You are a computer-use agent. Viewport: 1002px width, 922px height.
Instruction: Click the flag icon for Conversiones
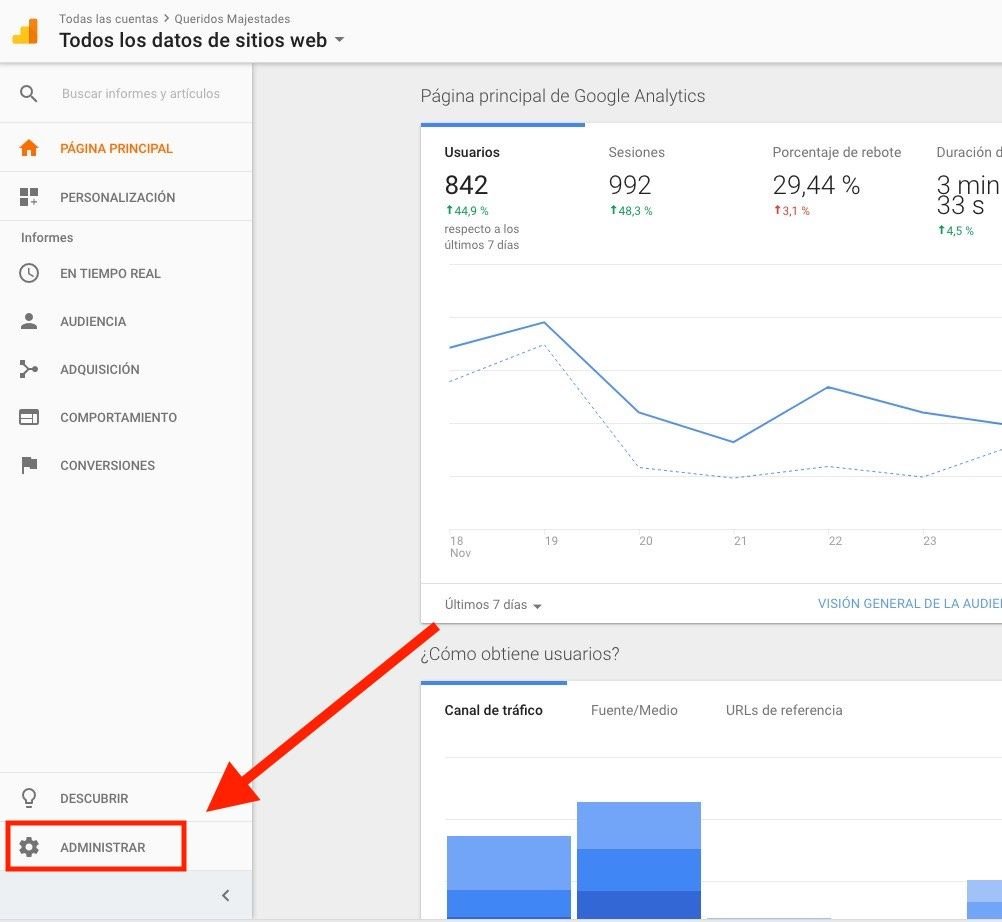(29, 465)
